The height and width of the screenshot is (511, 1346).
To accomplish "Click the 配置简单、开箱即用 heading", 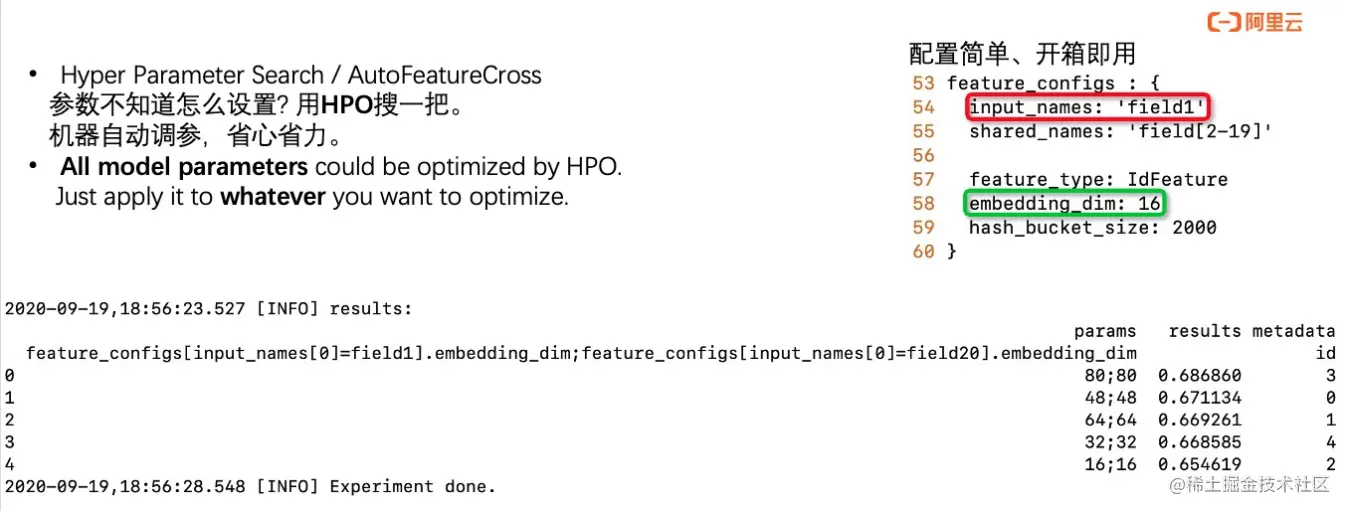I will (1022, 53).
